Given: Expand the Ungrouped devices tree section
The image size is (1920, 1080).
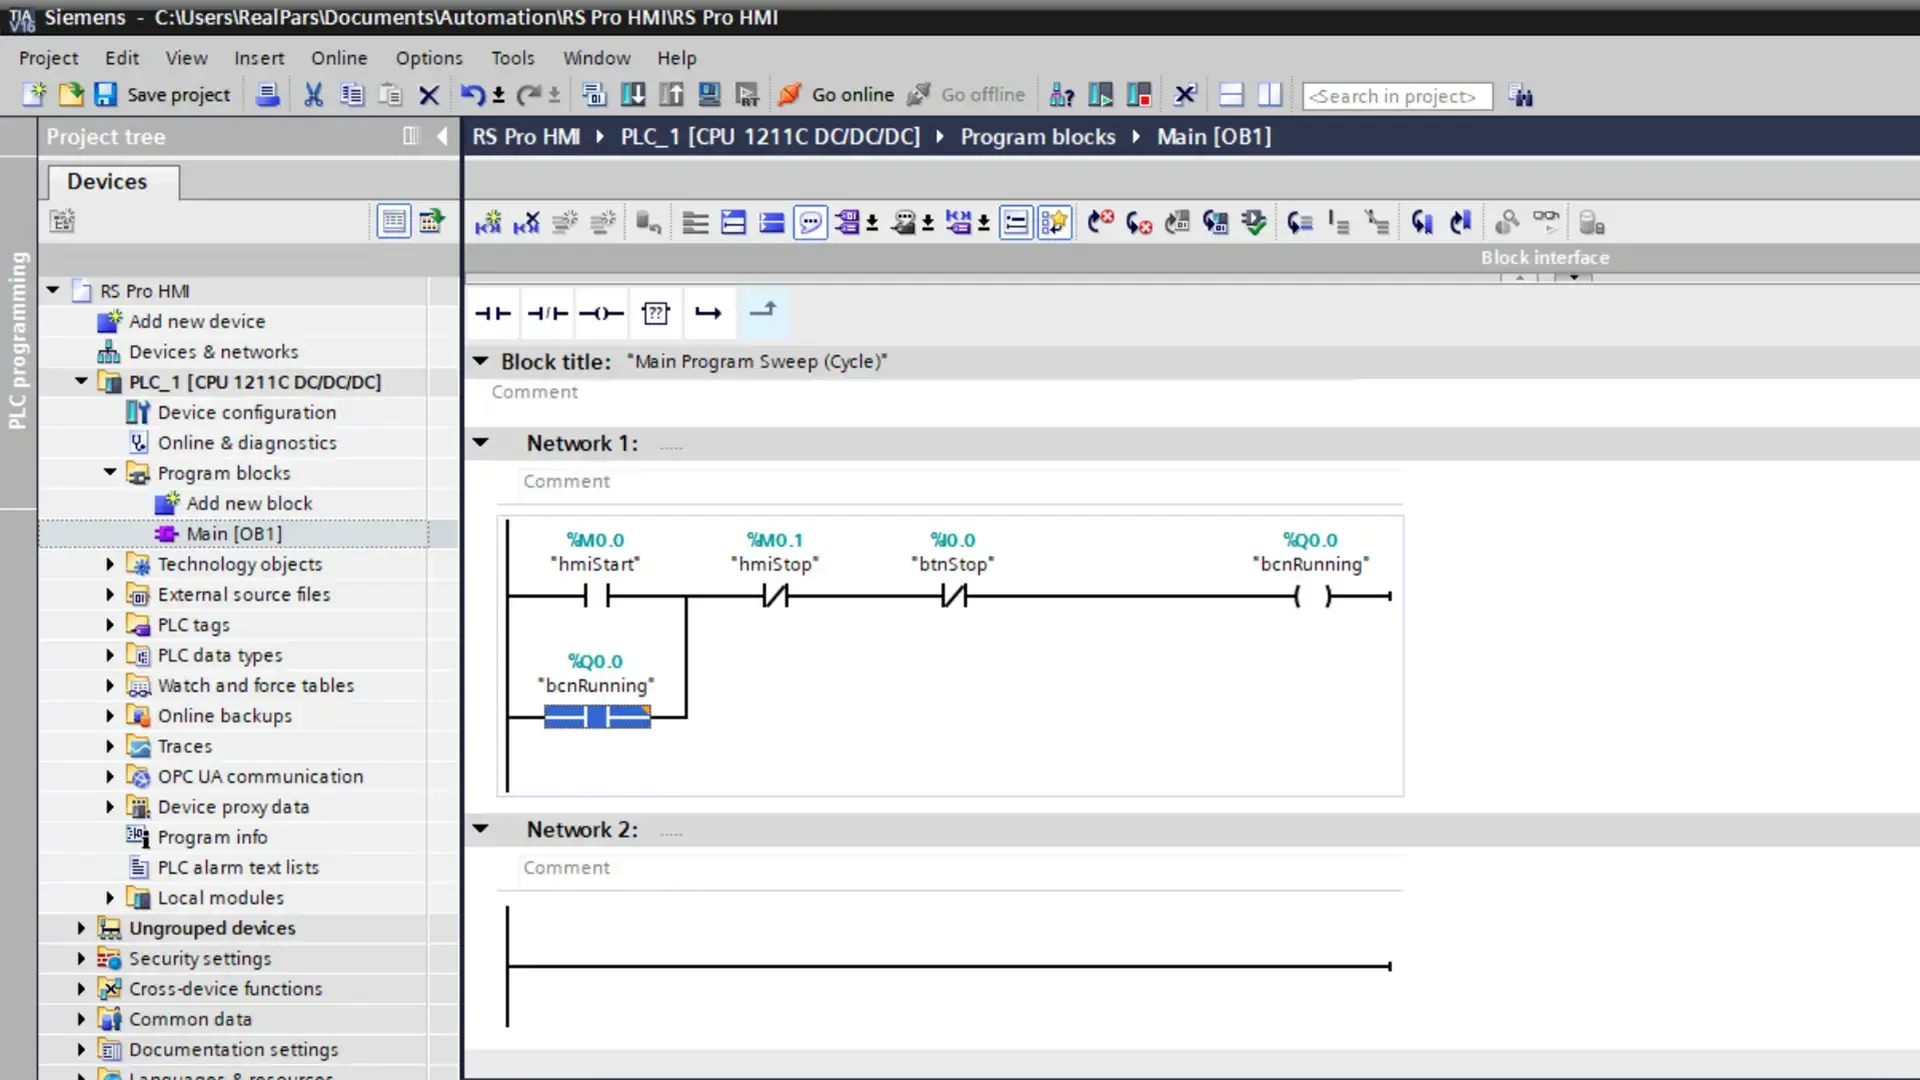Looking at the screenshot, I should 82,927.
